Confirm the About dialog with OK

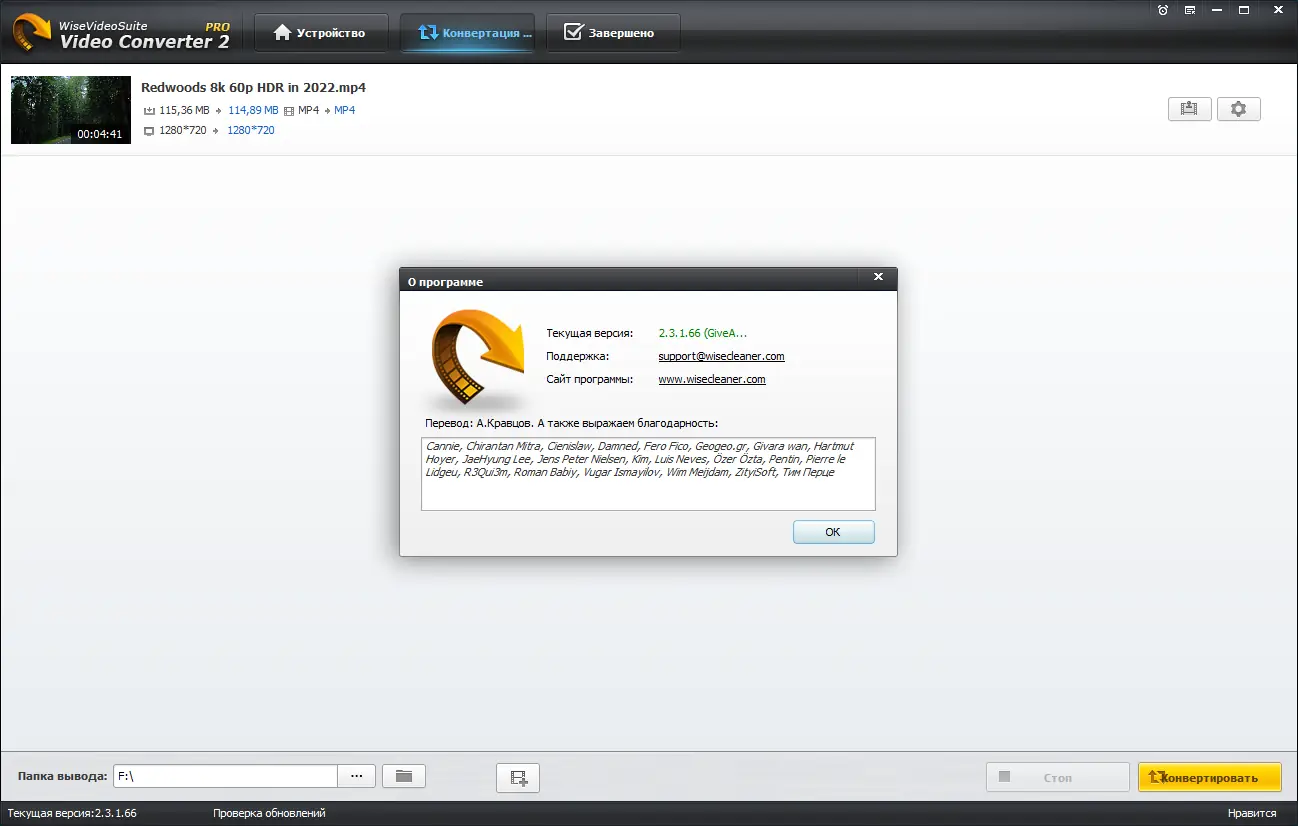[x=833, y=531]
